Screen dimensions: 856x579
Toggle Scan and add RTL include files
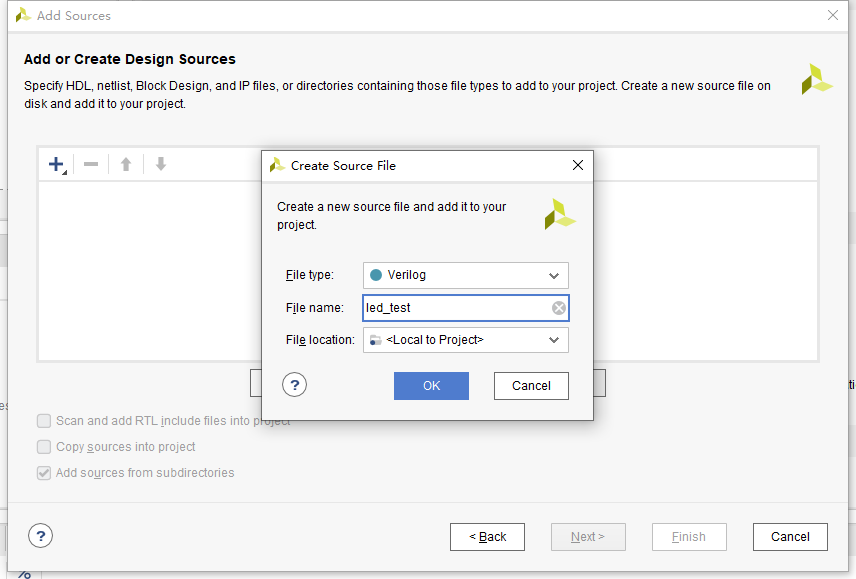[x=44, y=421]
